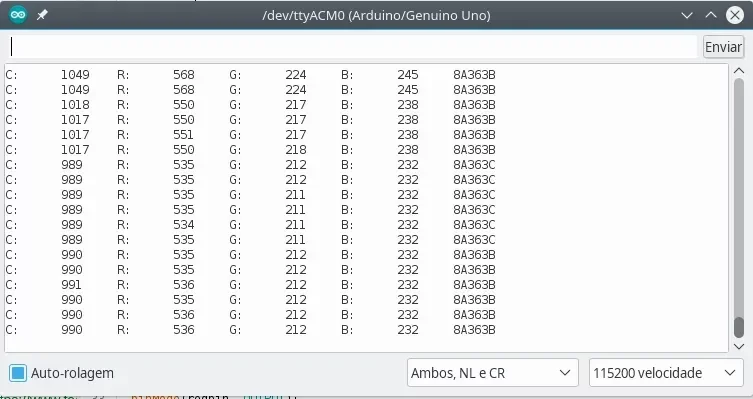The height and width of the screenshot is (399, 753).
Task: Click the Arduino logo icon in title bar
Action: (x=18, y=15)
